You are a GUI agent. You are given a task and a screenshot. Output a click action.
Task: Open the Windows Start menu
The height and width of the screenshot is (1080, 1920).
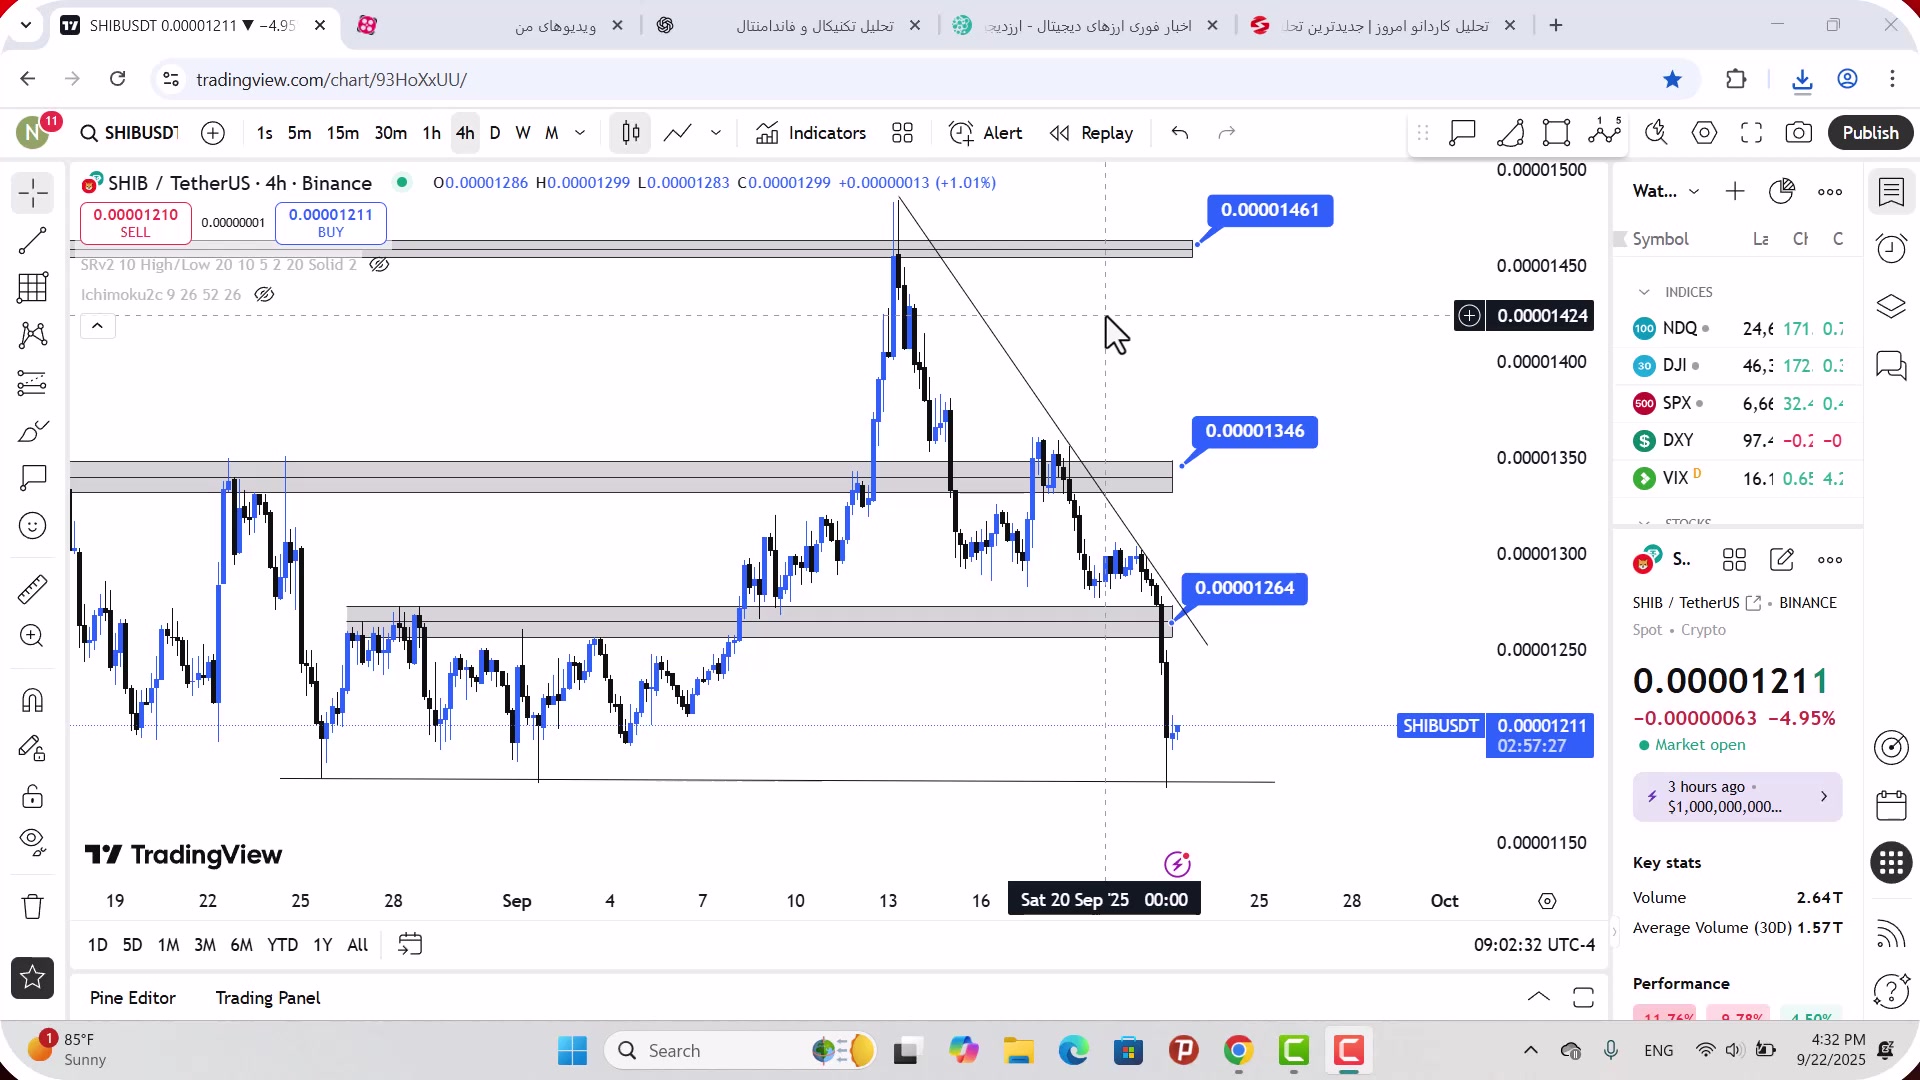point(573,1051)
